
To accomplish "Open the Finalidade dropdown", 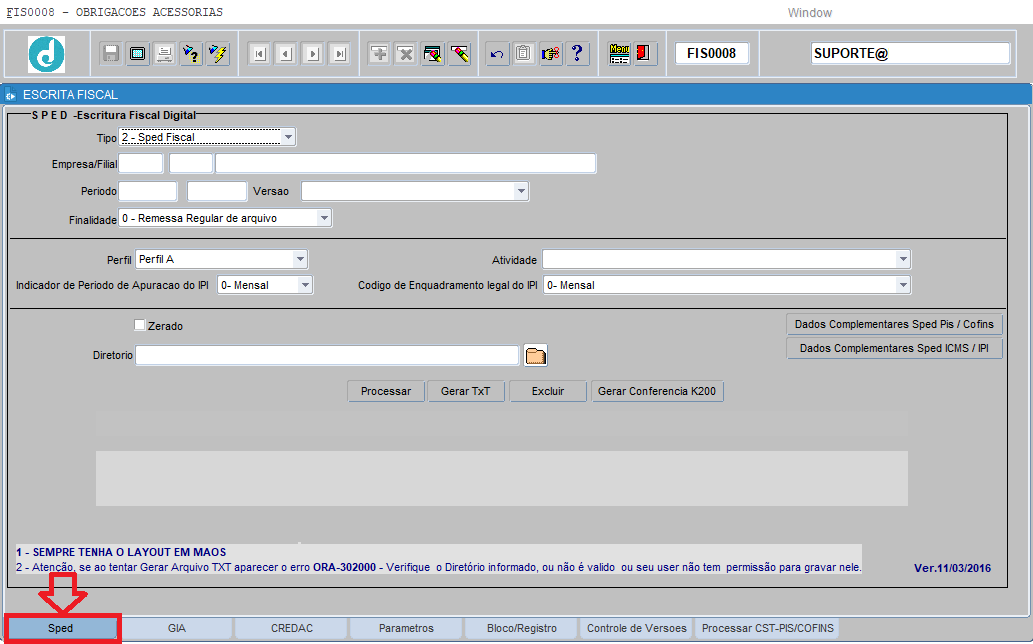I will pyautogui.click(x=323, y=218).
